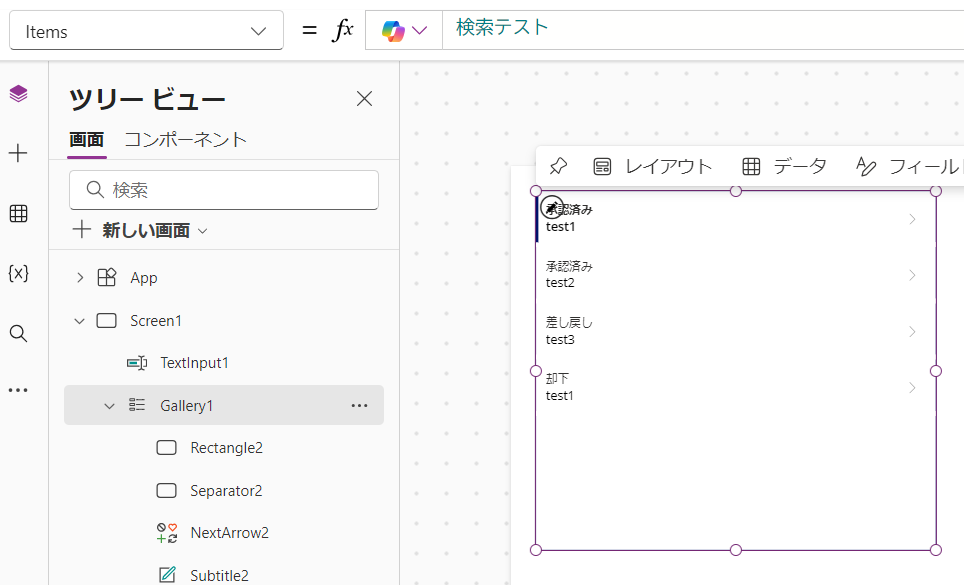This screenshot has height=585, width=964.
Task: Select Gallery1 in tree view
Action: tap(186, 406)
